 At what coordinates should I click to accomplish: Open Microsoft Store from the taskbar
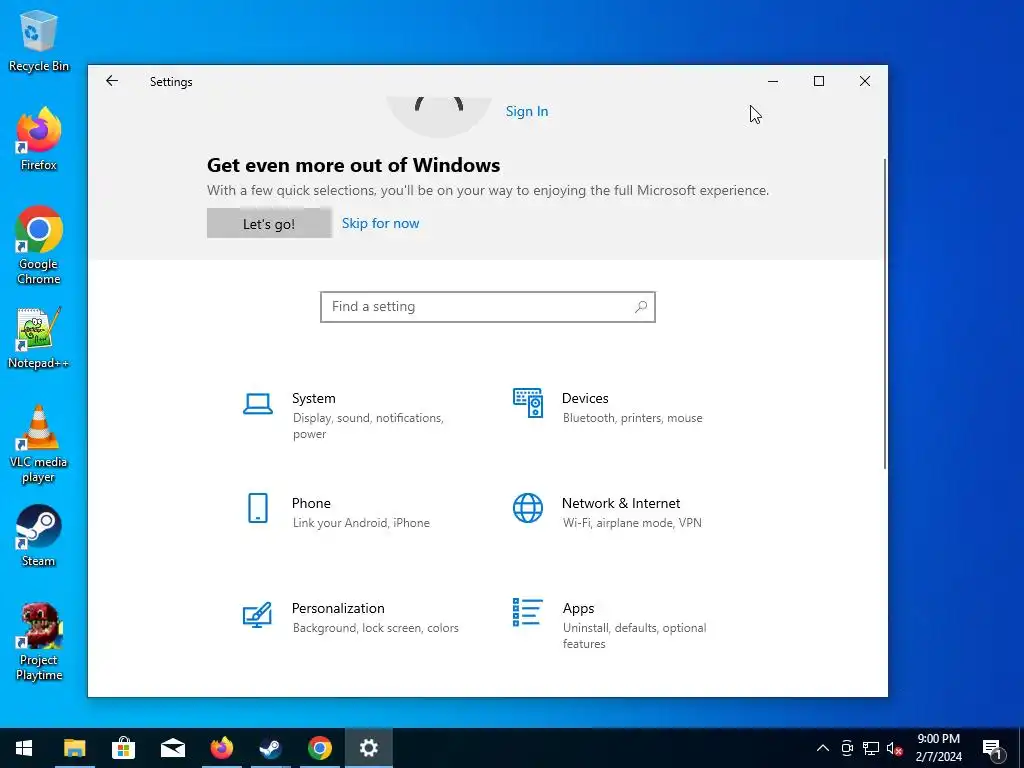(x=123, y=748)
